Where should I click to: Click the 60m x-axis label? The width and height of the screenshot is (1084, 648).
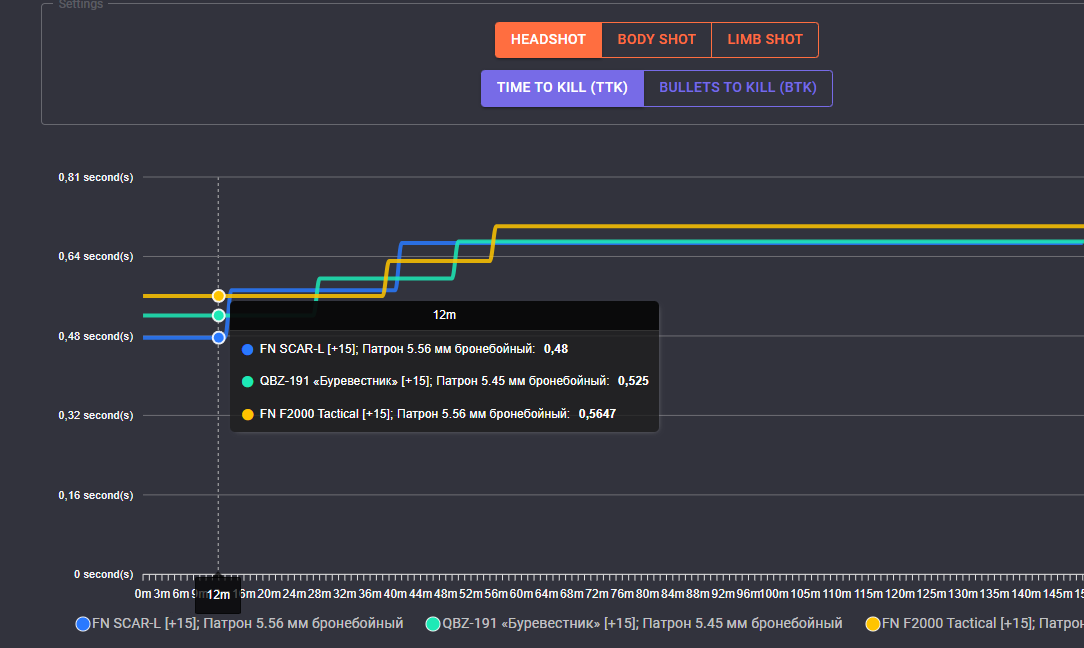coord(521,593)
